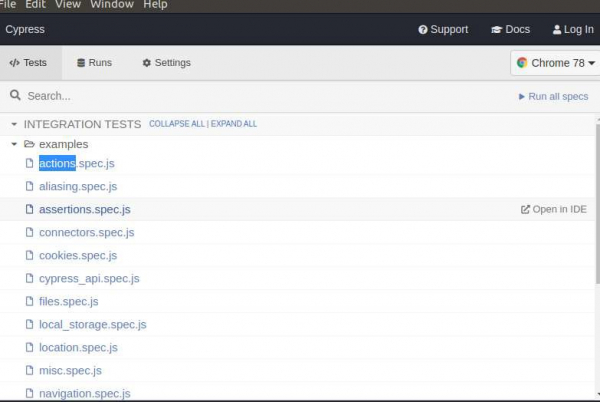Click the file icon beside aliasing.spec.js
This screenshot has height=402, width=600.
29,186
